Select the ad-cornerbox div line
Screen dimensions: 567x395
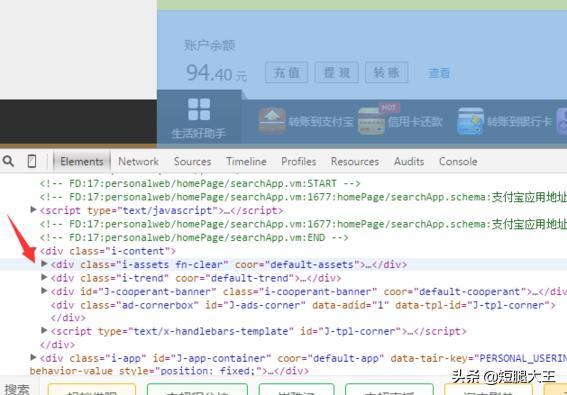point(303,305)
